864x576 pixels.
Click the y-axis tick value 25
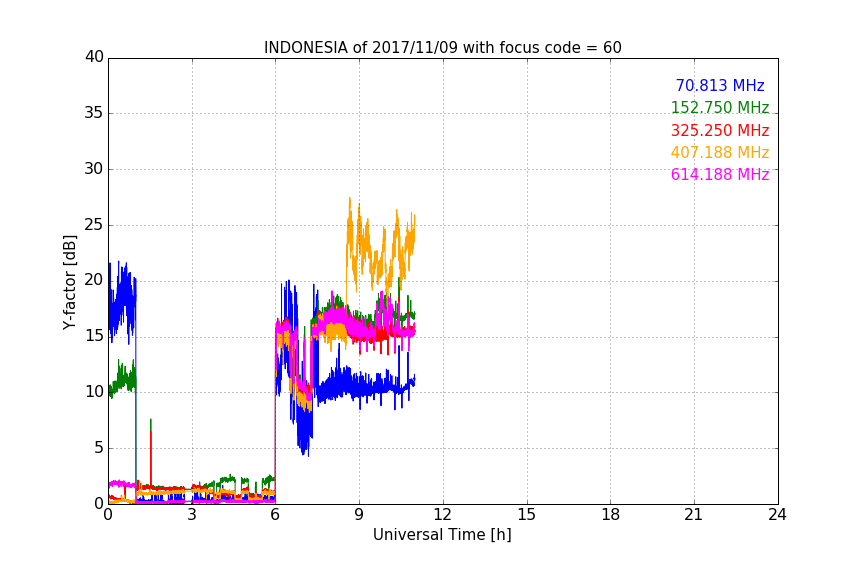94,224
